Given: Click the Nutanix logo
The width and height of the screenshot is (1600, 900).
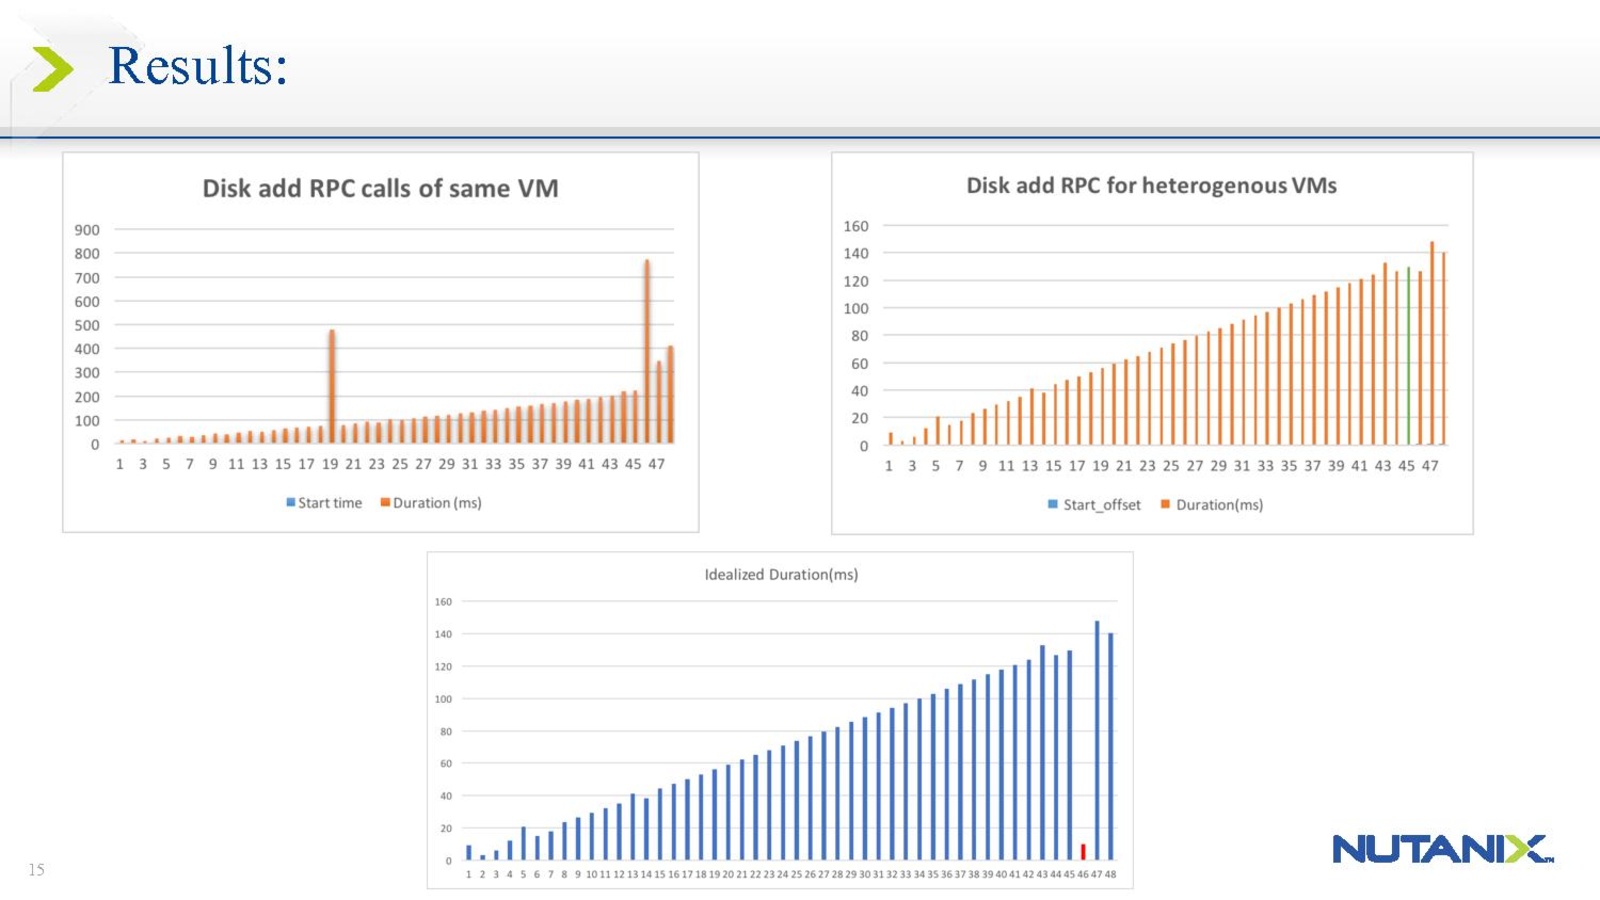Looking at the screenshot, I should (1442, 849).
